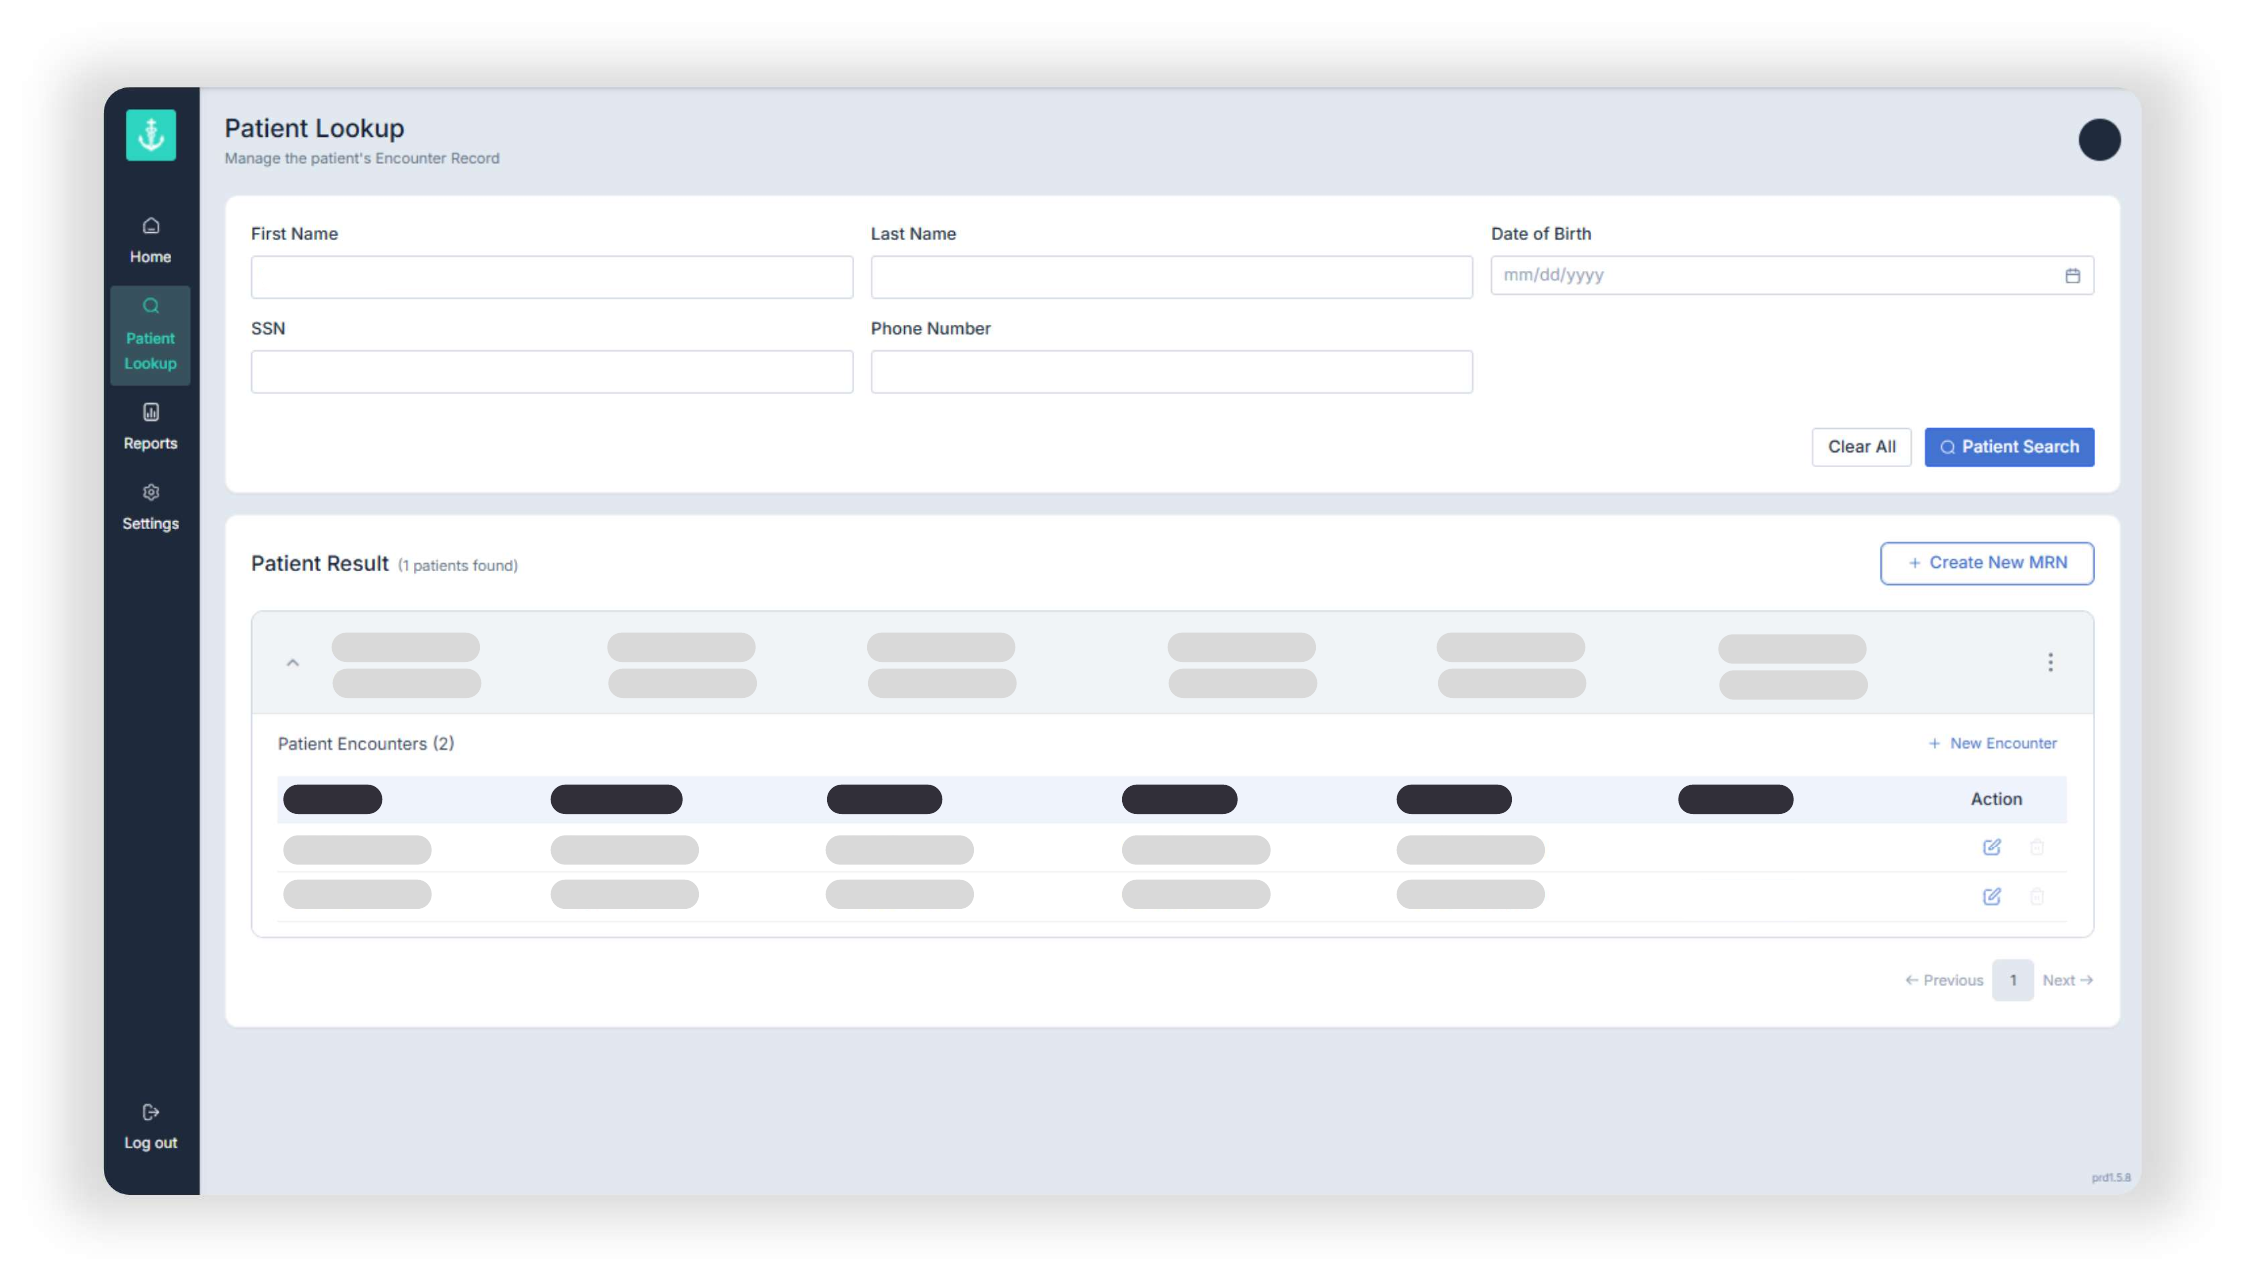Select page 1 in pagination
The width and height of the screenshot is (2244, 1281).
[x=2012, y=980]
